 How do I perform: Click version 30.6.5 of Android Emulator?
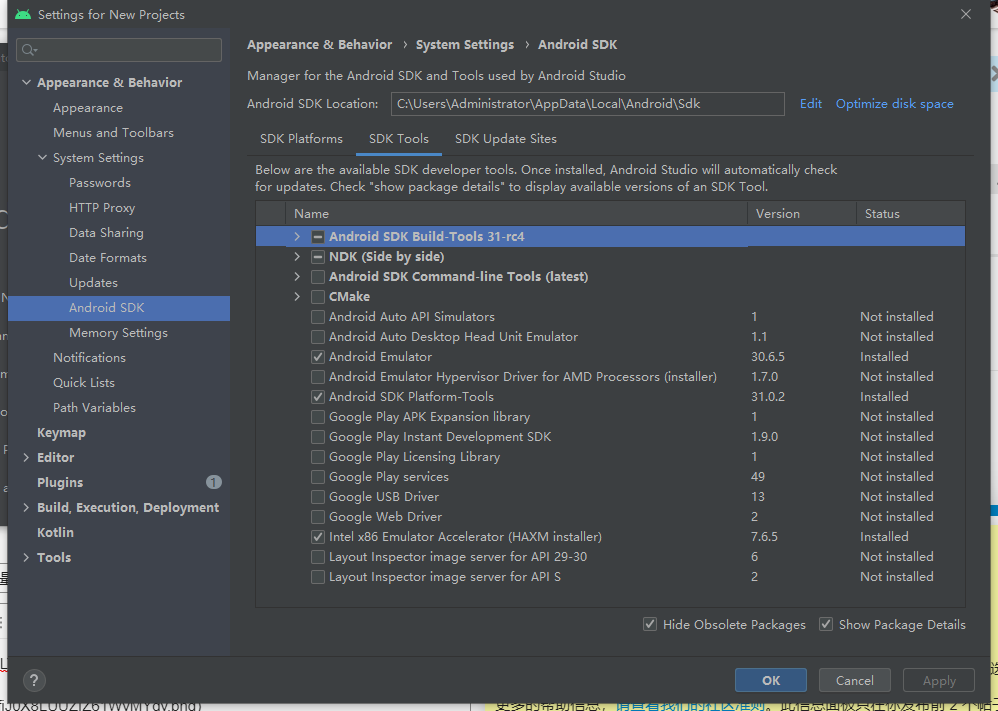click(768, 357)
